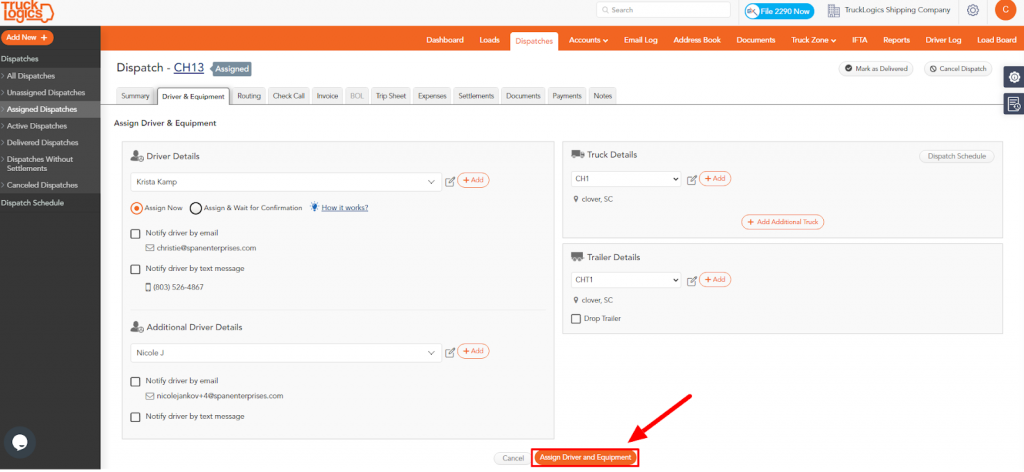Image resolution: width=1024 pixels, height=472 pixels.
Task: Open the chat support bubble
Action: 20,442
